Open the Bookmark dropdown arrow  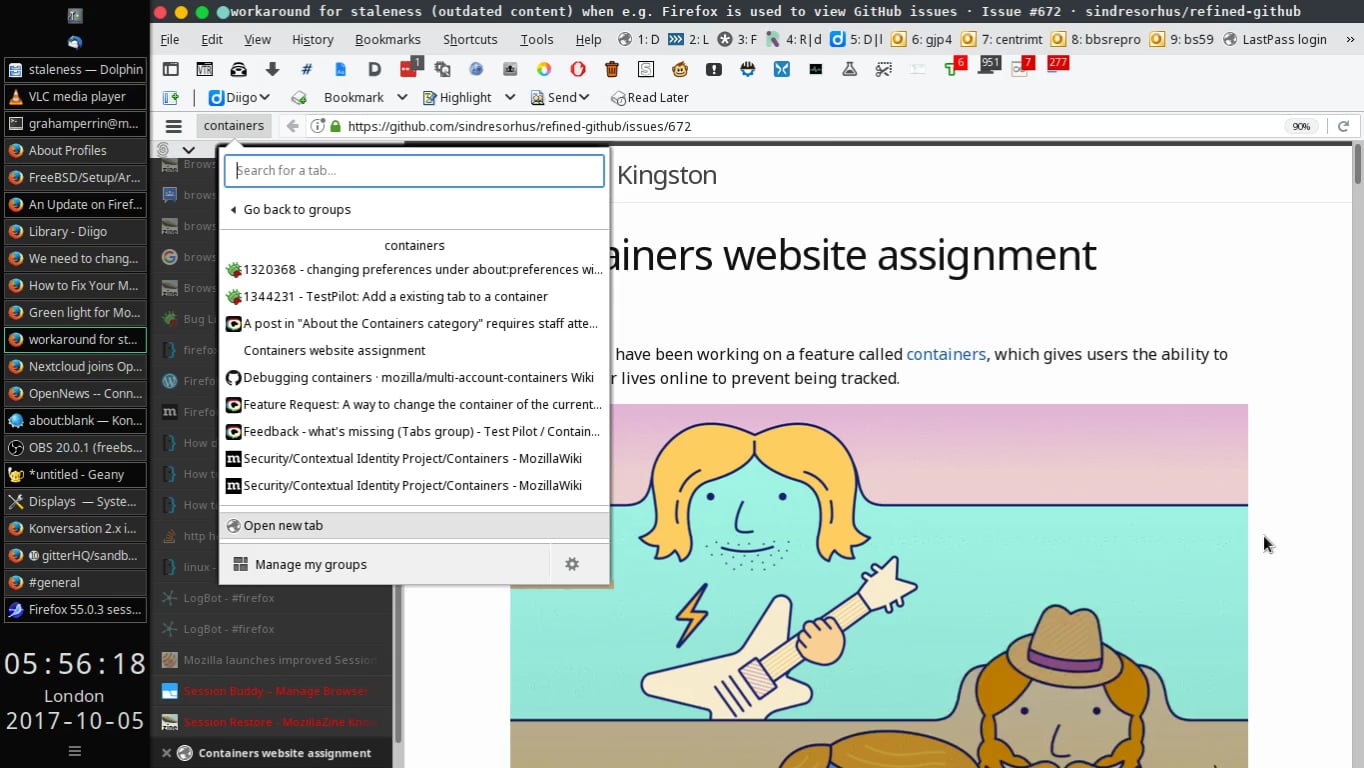tap(402, 97)
